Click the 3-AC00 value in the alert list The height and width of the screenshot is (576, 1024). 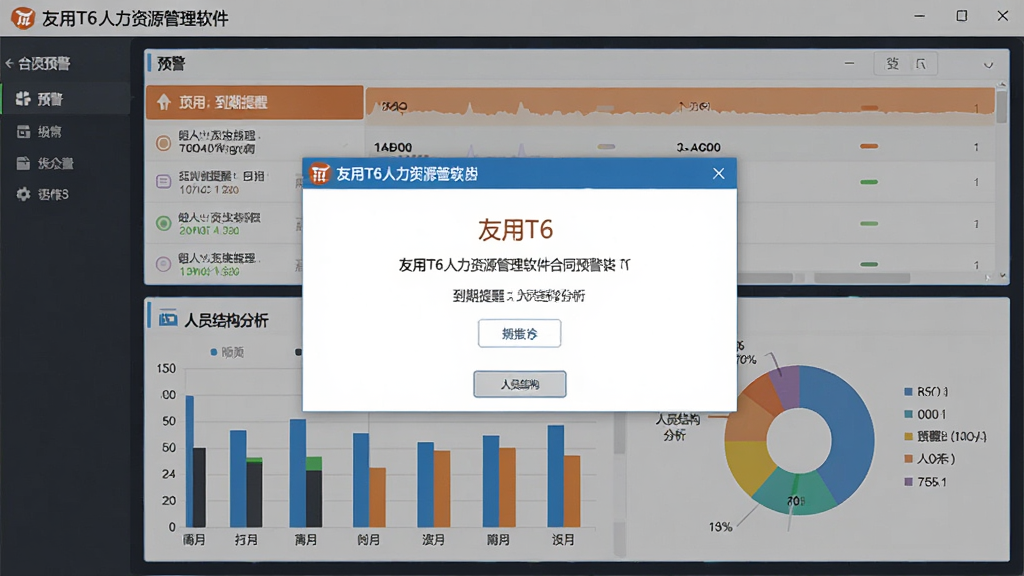[698, 147]
